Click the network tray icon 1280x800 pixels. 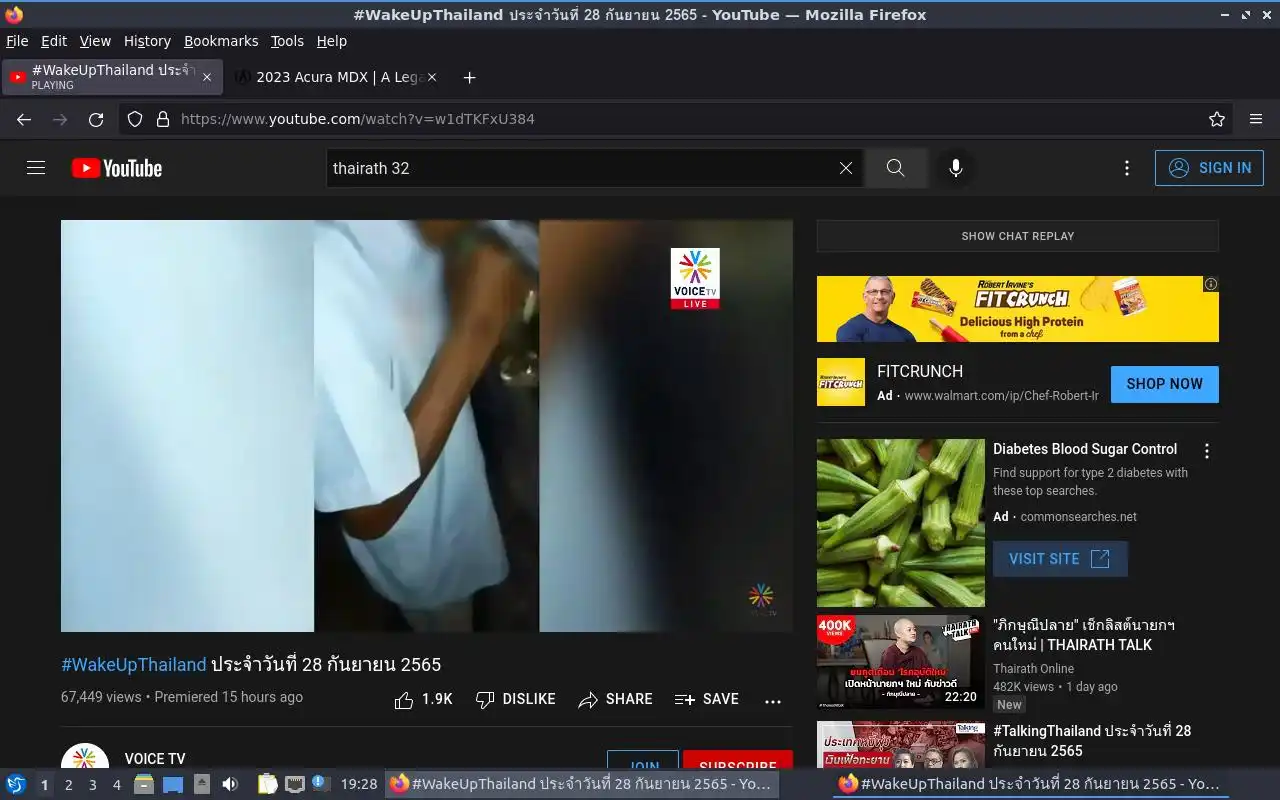(294, 784)
